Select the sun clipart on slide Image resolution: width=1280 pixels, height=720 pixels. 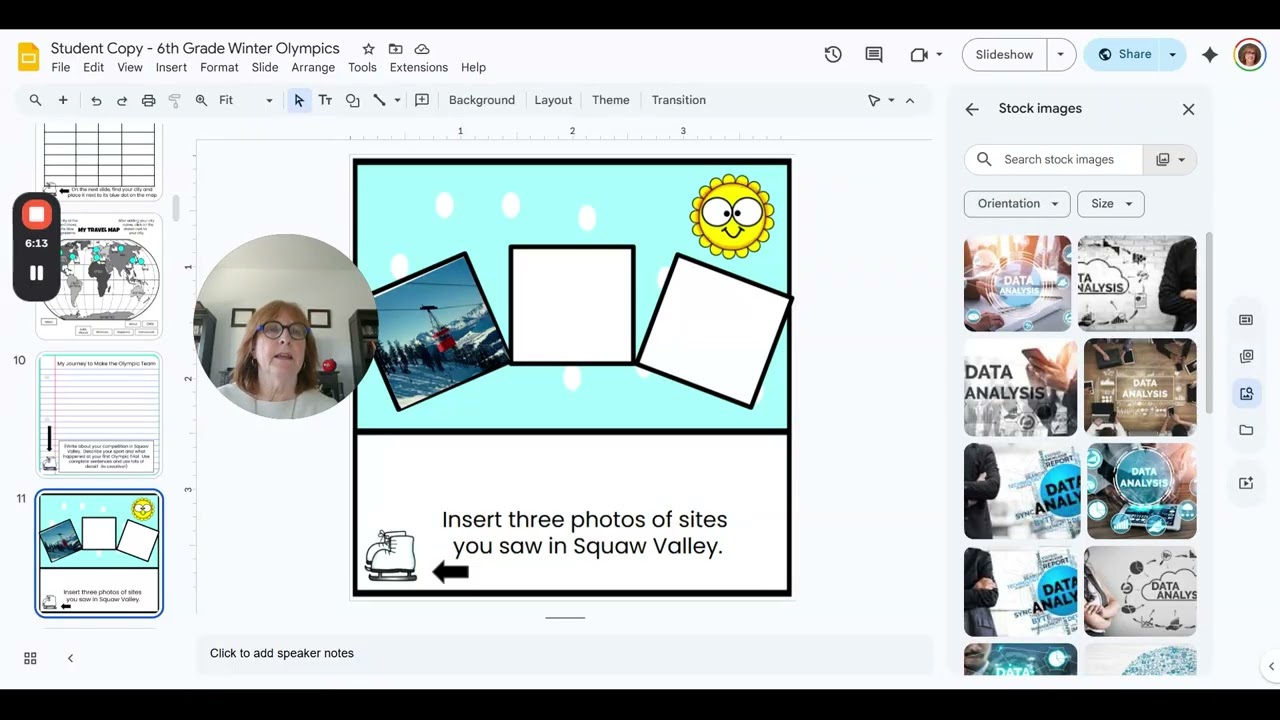[x=732, y=217]
